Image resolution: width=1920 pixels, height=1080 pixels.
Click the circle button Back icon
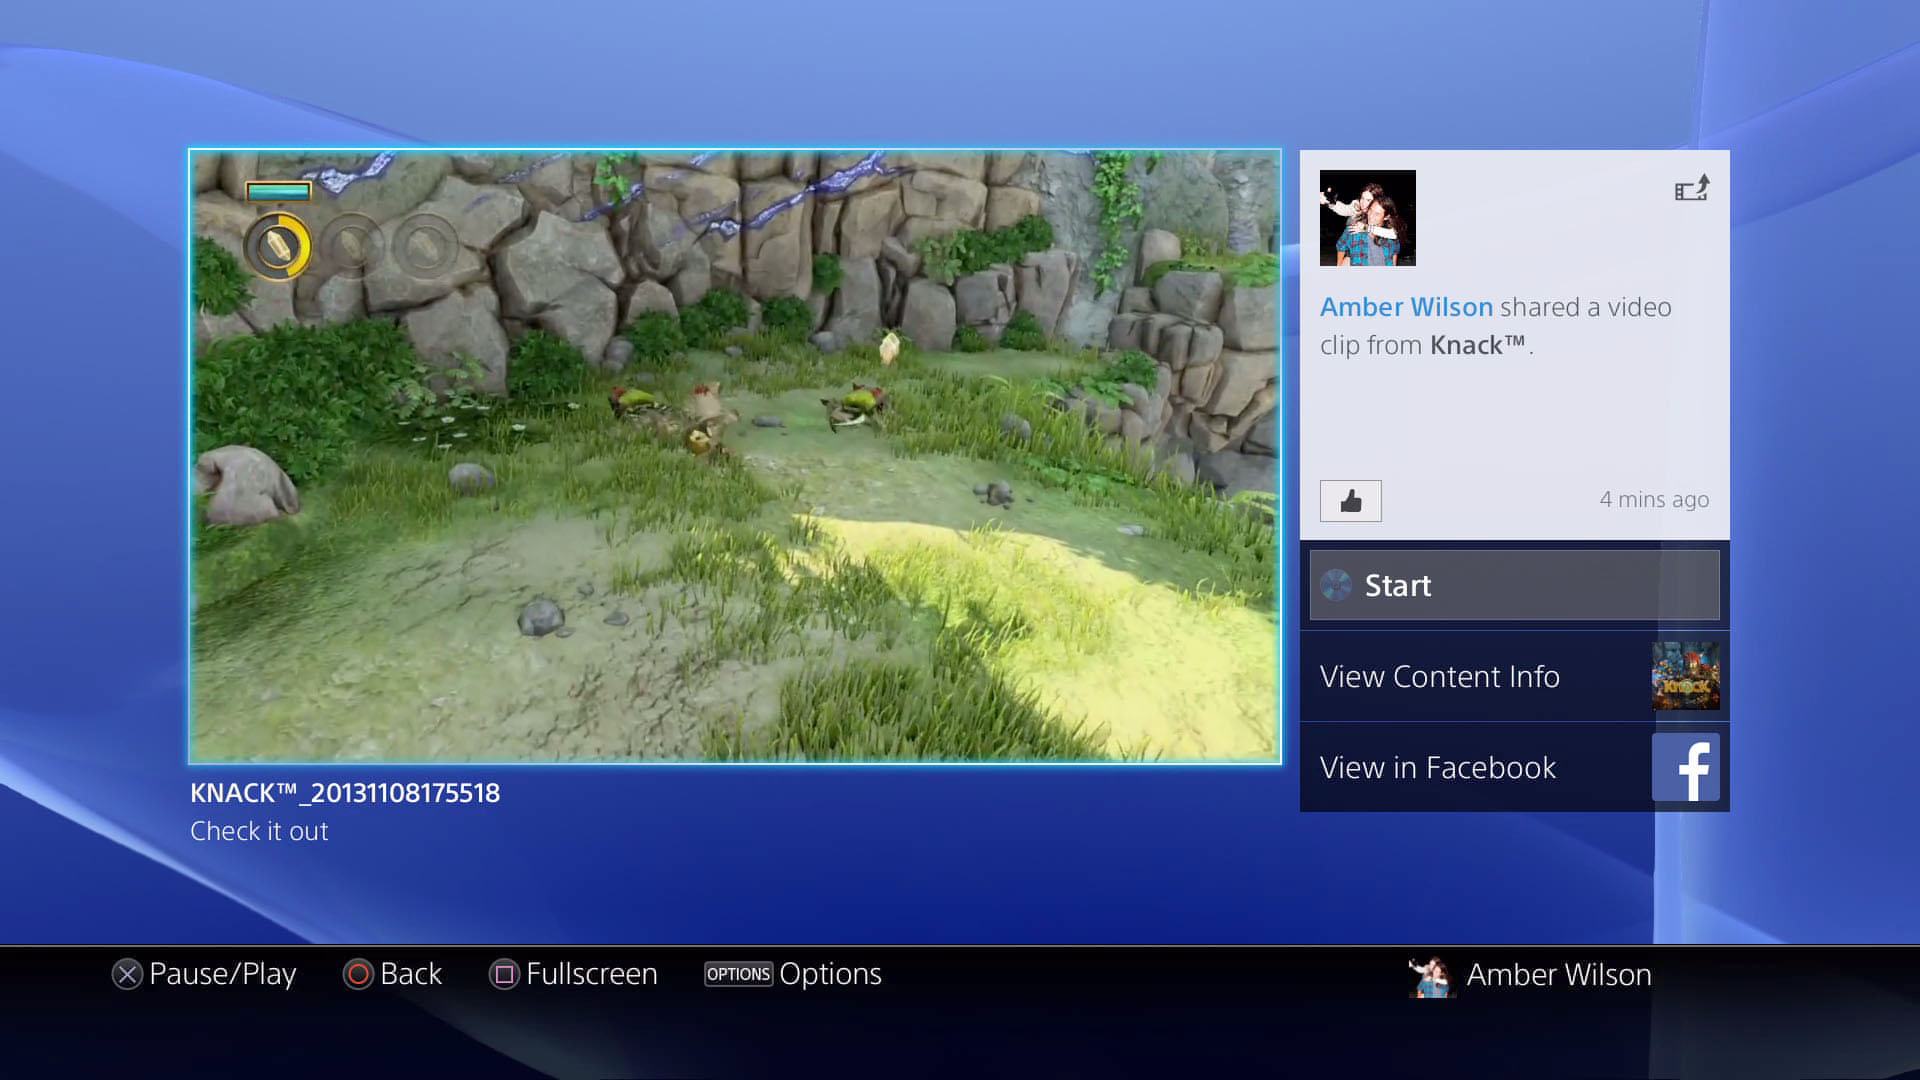pos(358,974)
